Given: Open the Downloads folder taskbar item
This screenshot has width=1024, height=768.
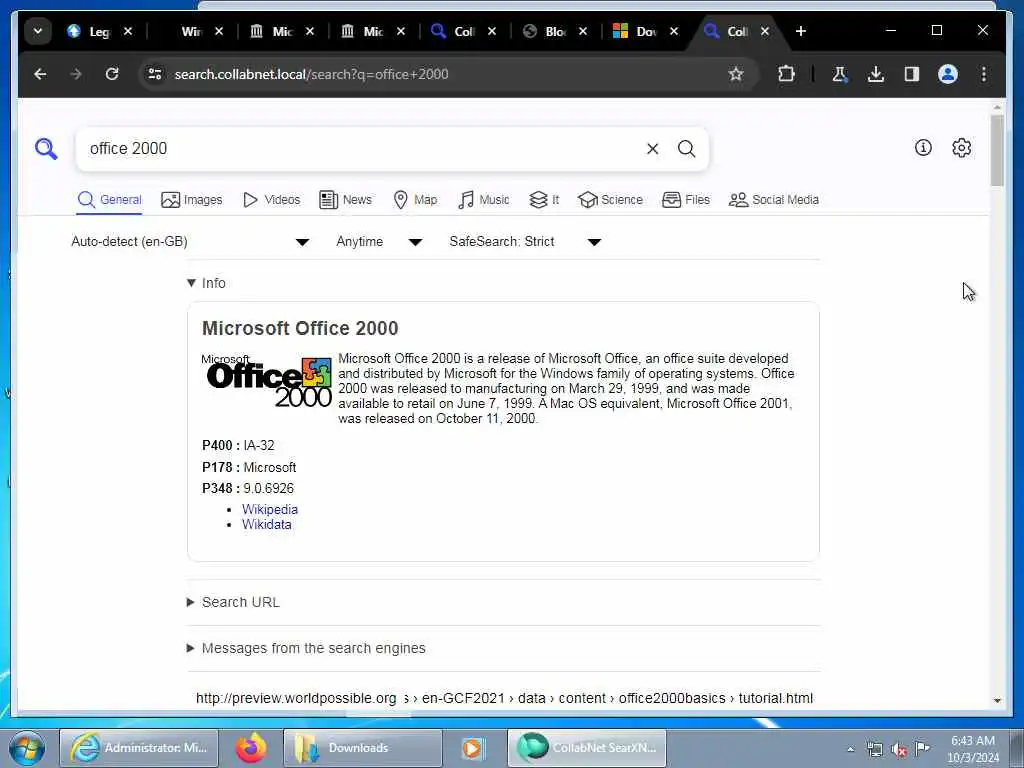Looking at the screenshot, I should (x=362, y=748).
